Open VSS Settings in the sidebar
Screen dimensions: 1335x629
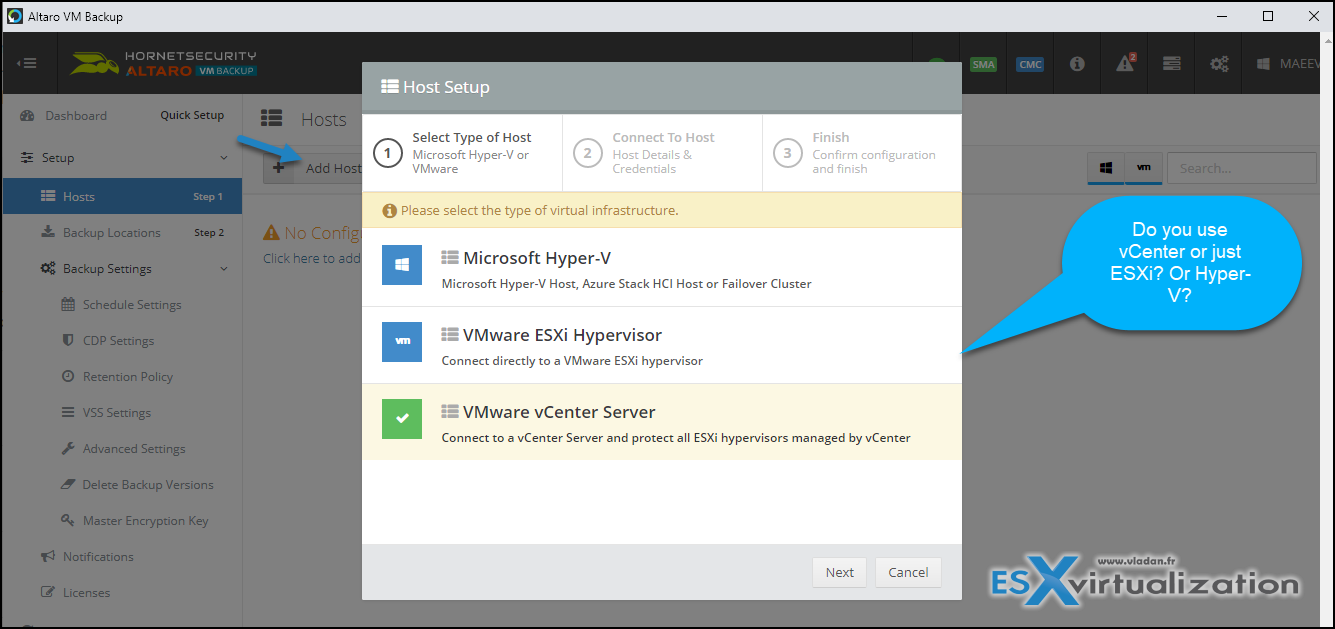click(116, 413)
